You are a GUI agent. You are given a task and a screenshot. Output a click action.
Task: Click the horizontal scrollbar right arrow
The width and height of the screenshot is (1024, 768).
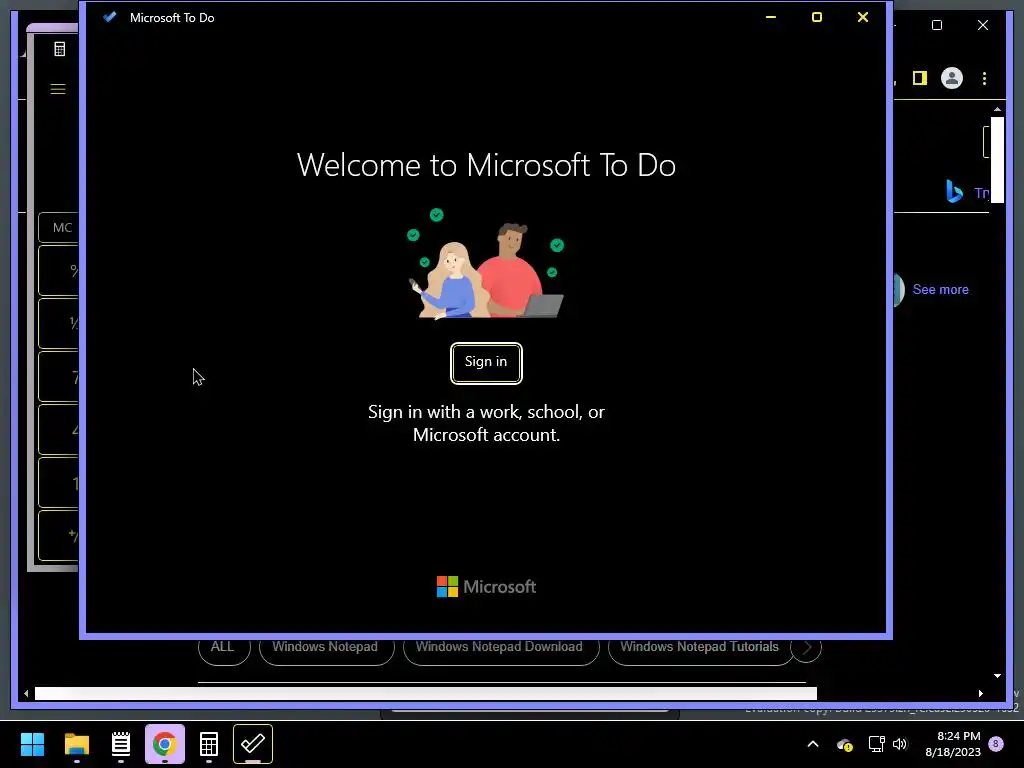[980, 694]
